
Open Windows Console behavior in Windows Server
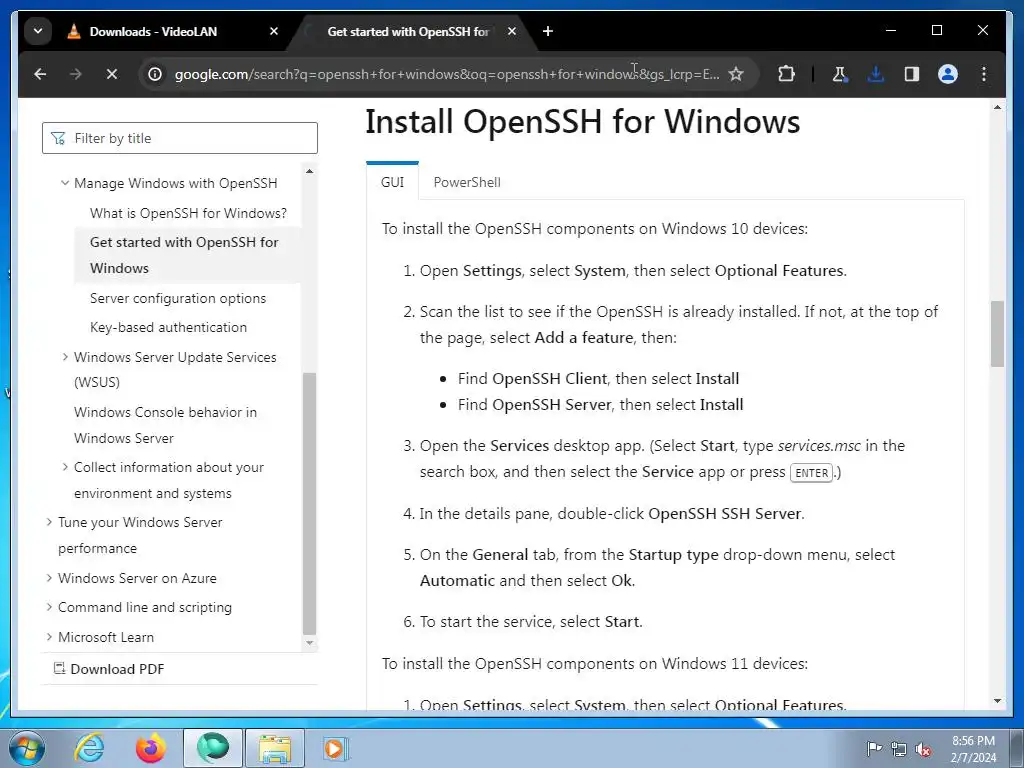165,425
